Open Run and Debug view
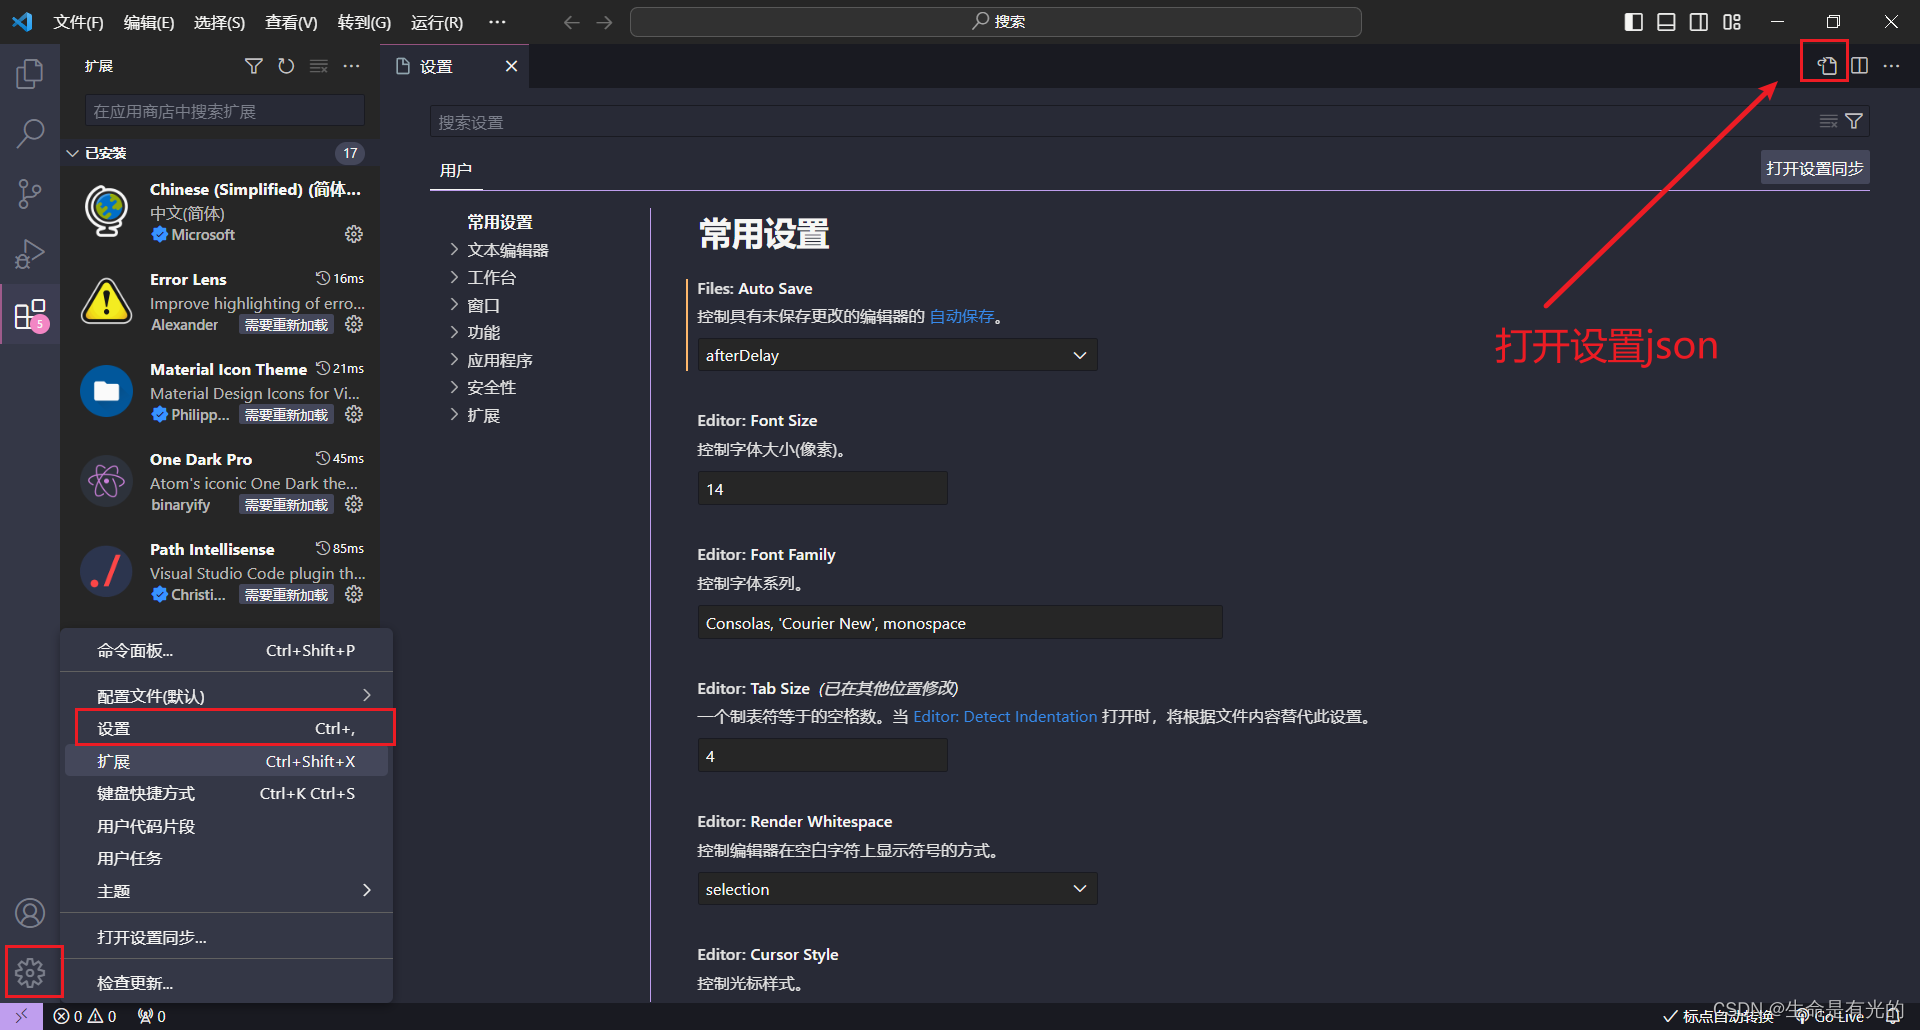This screenshot has height=1030, width=1920. pyautogui.click(x=30, y=254)
